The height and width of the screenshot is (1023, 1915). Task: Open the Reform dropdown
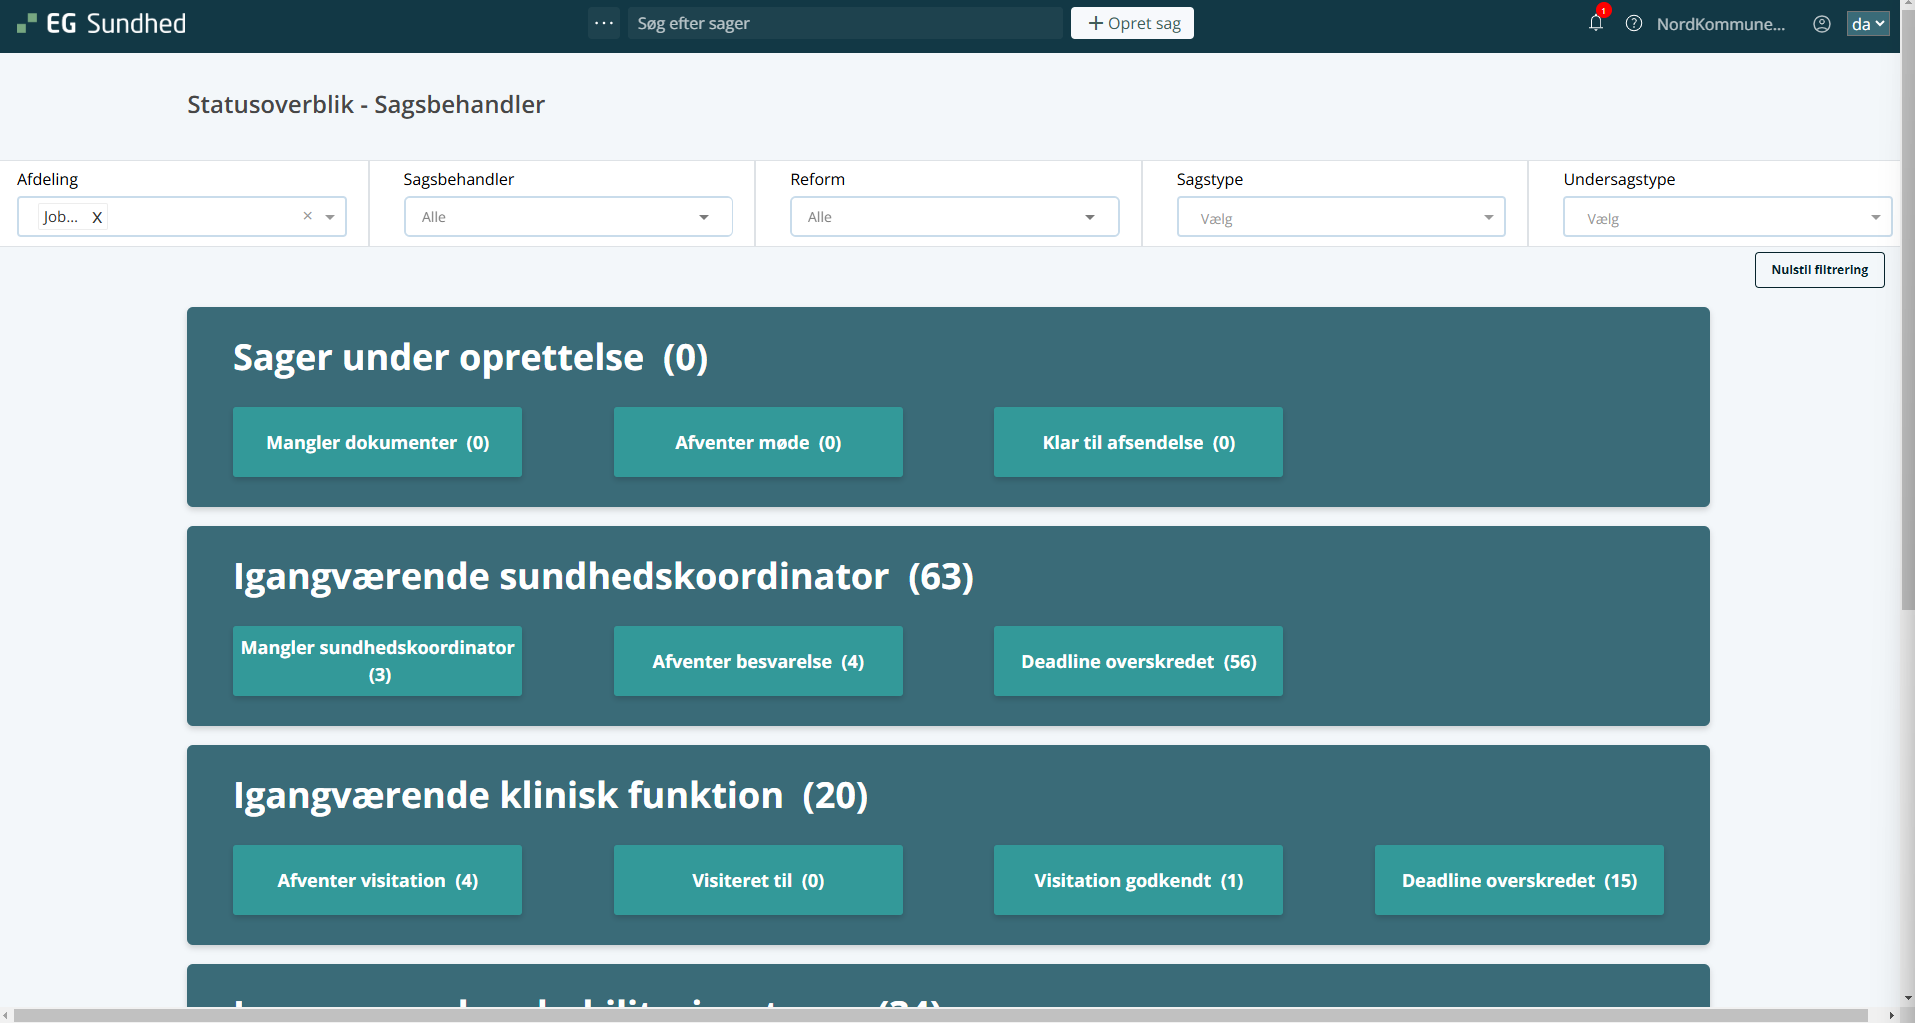click(954, 217)
